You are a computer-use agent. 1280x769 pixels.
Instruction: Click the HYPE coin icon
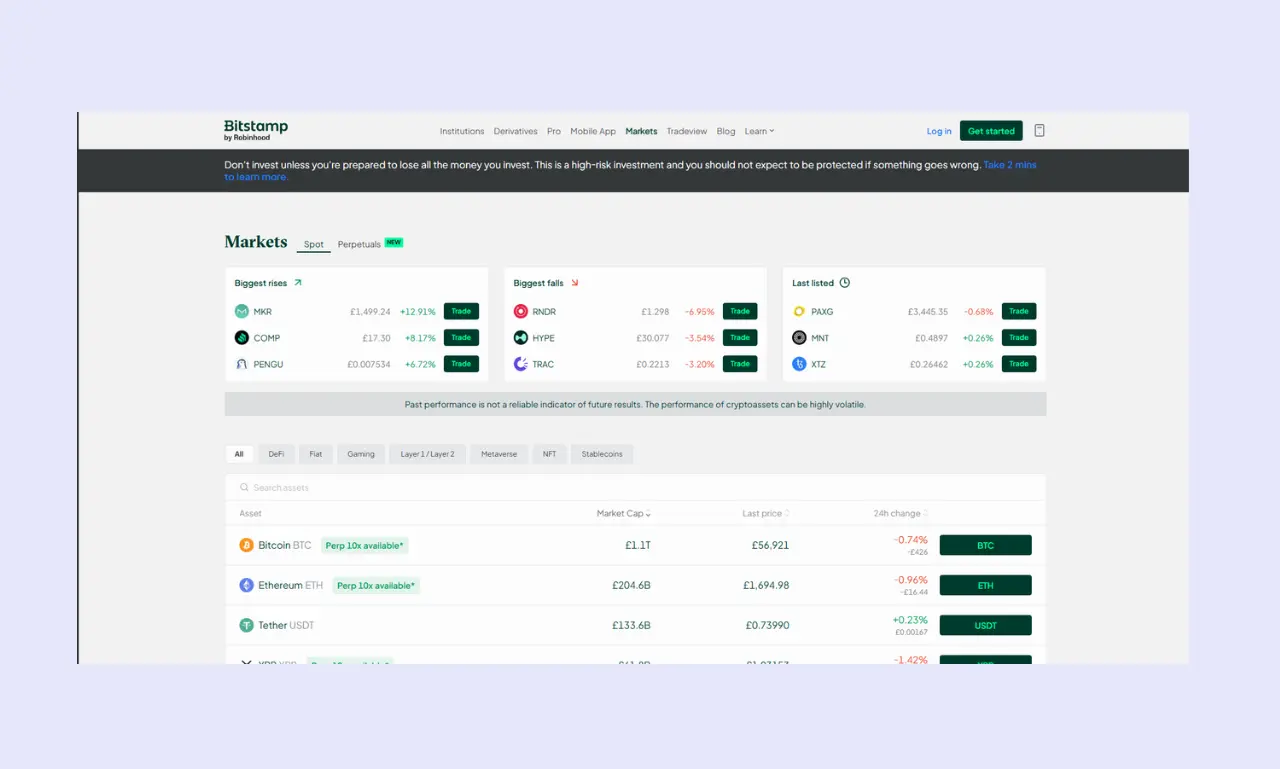point(520,338)
